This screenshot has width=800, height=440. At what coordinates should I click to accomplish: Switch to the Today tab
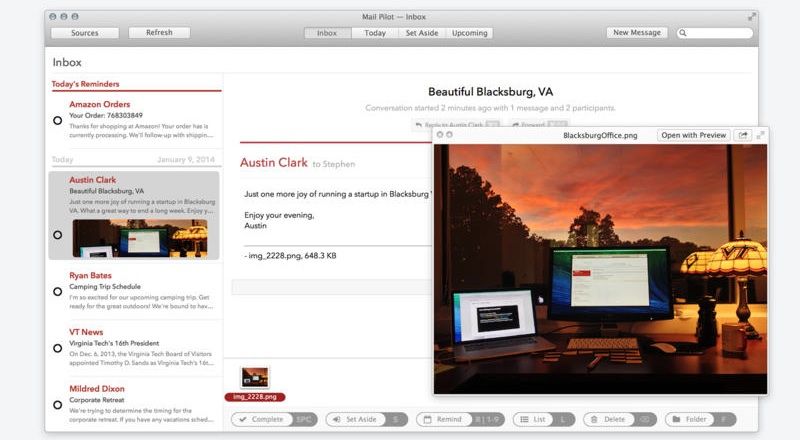pos(374,33)
